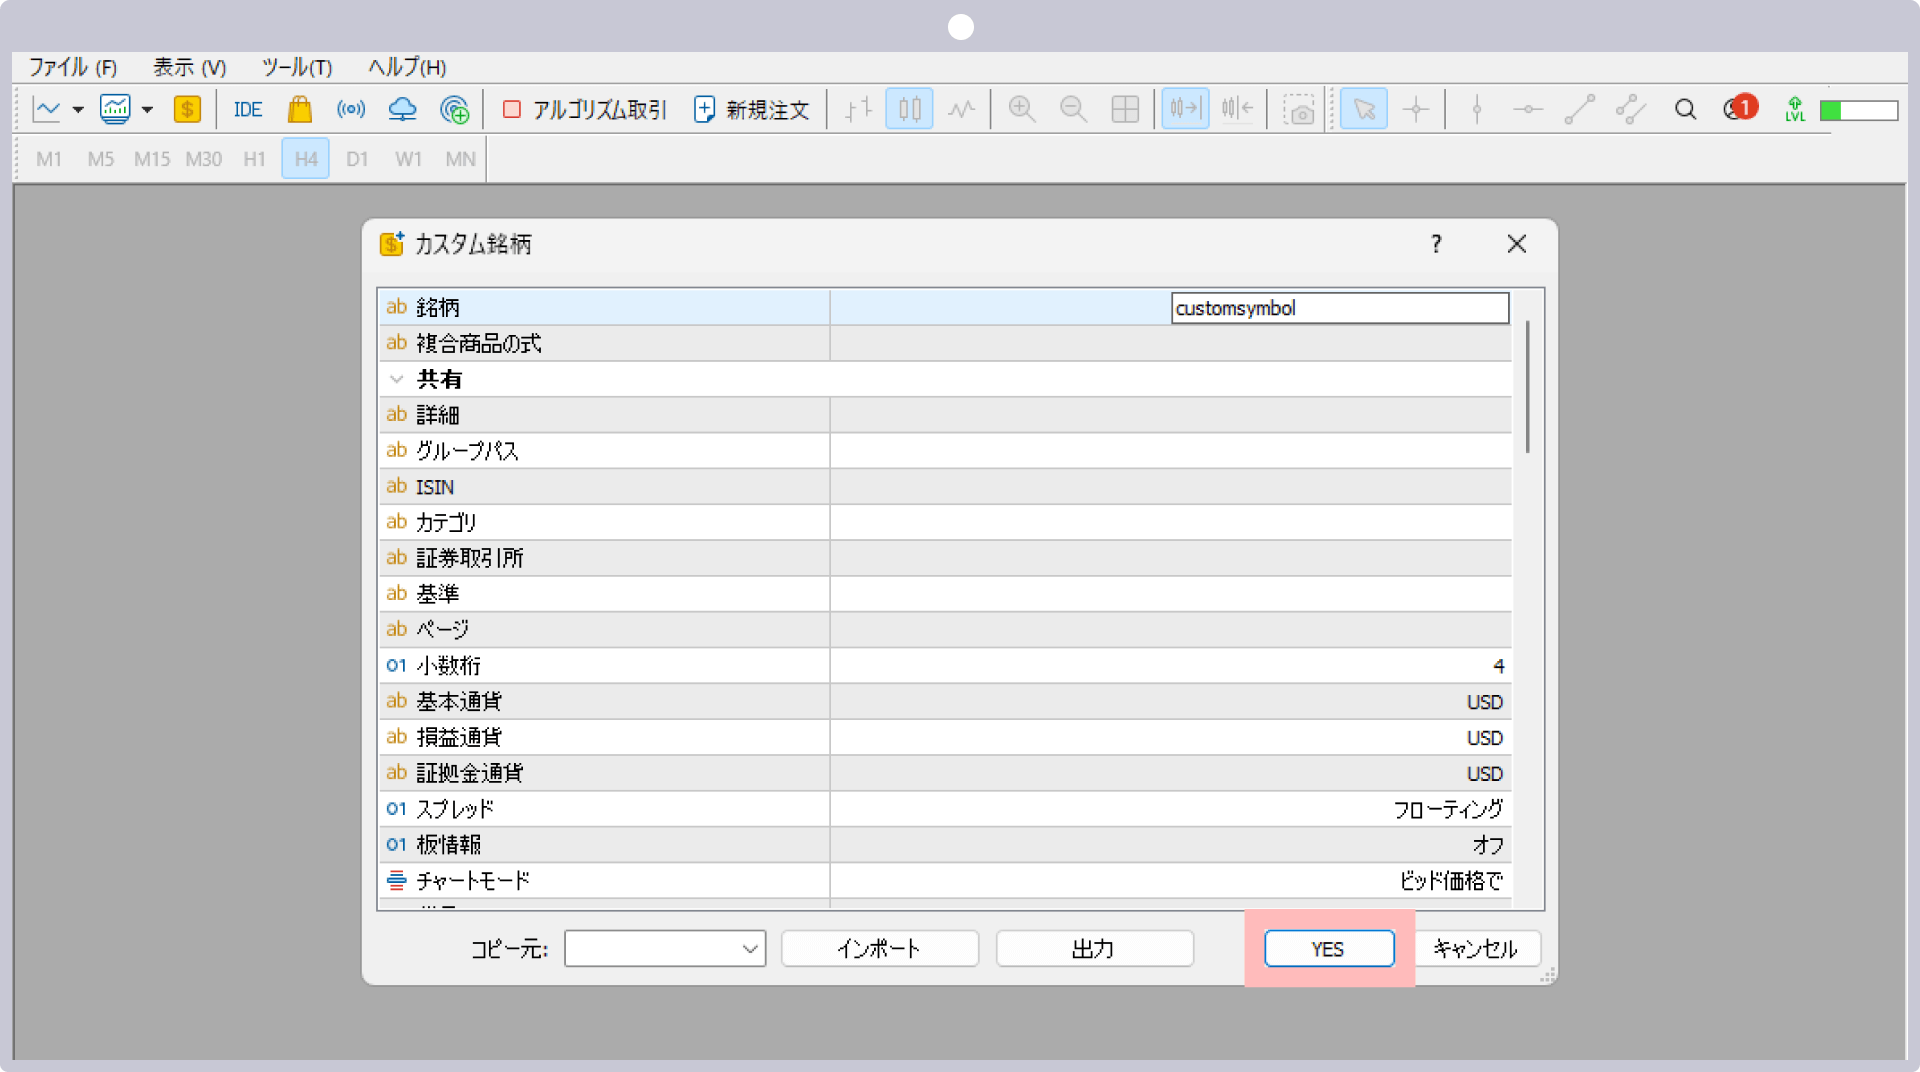
Task: Select M5 timeframe
Action: click(101, 159)
